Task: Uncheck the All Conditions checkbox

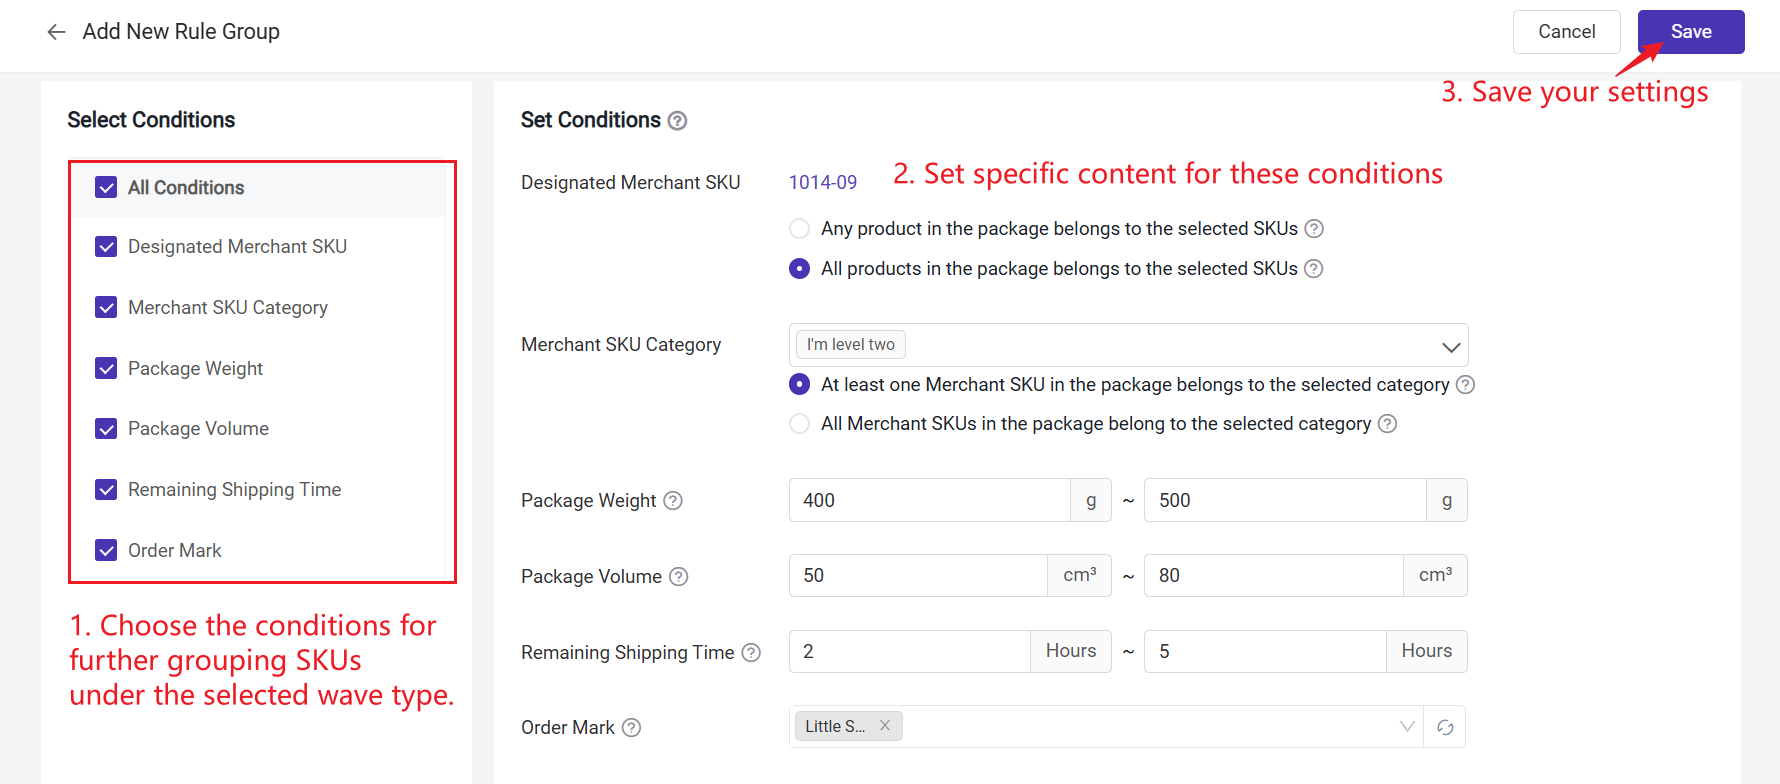Action: coord(106,188)
